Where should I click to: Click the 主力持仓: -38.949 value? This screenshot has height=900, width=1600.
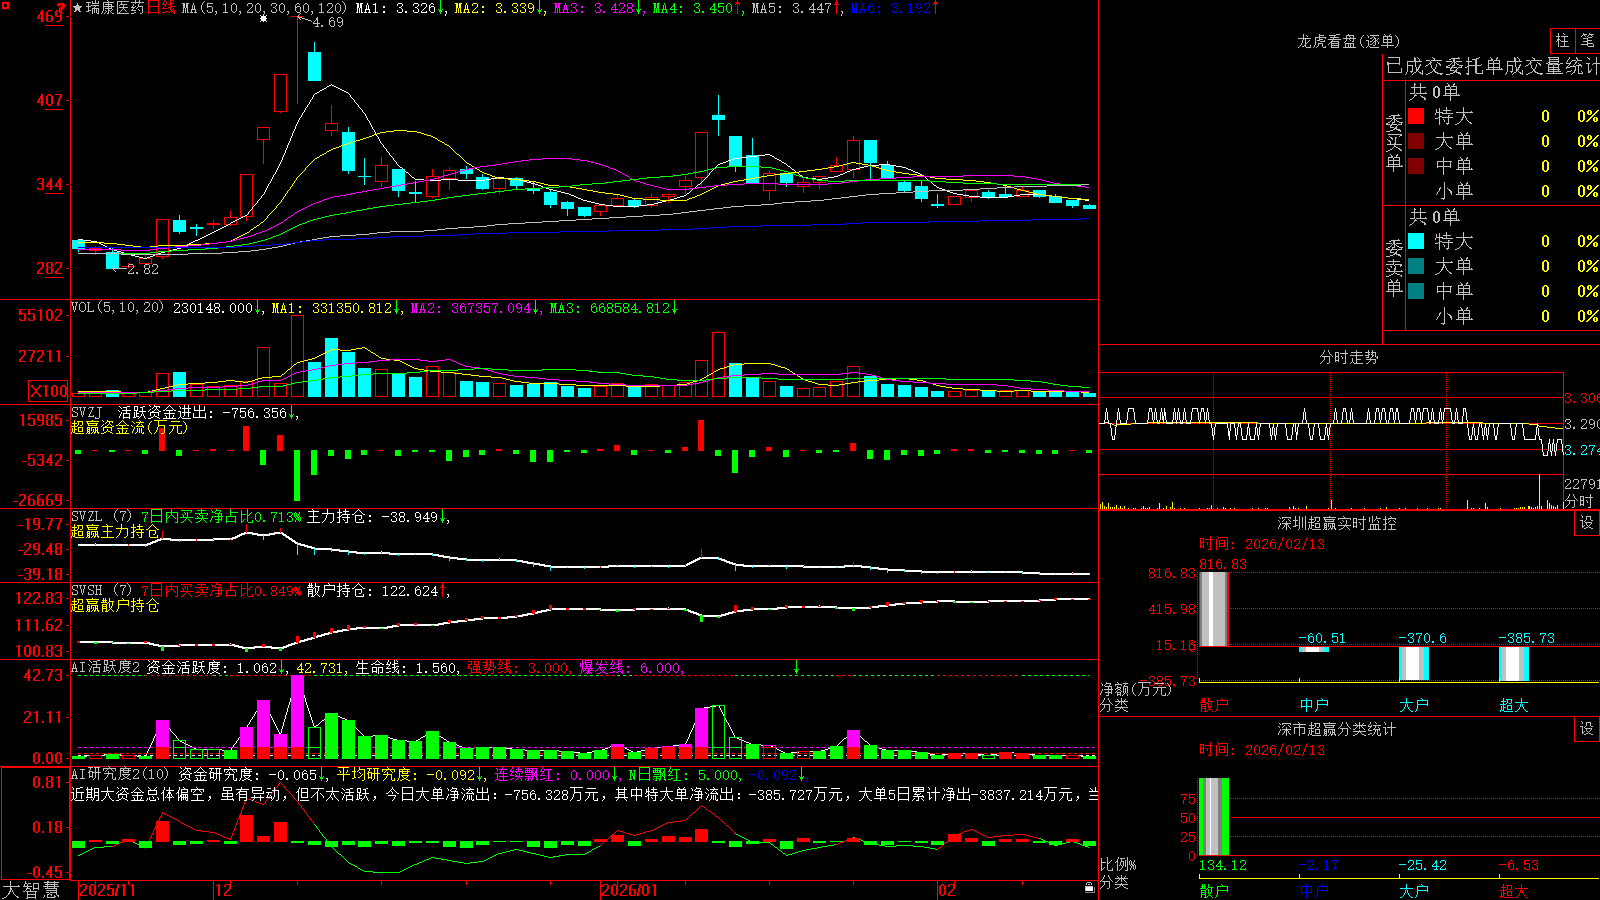tap(377, 517)
